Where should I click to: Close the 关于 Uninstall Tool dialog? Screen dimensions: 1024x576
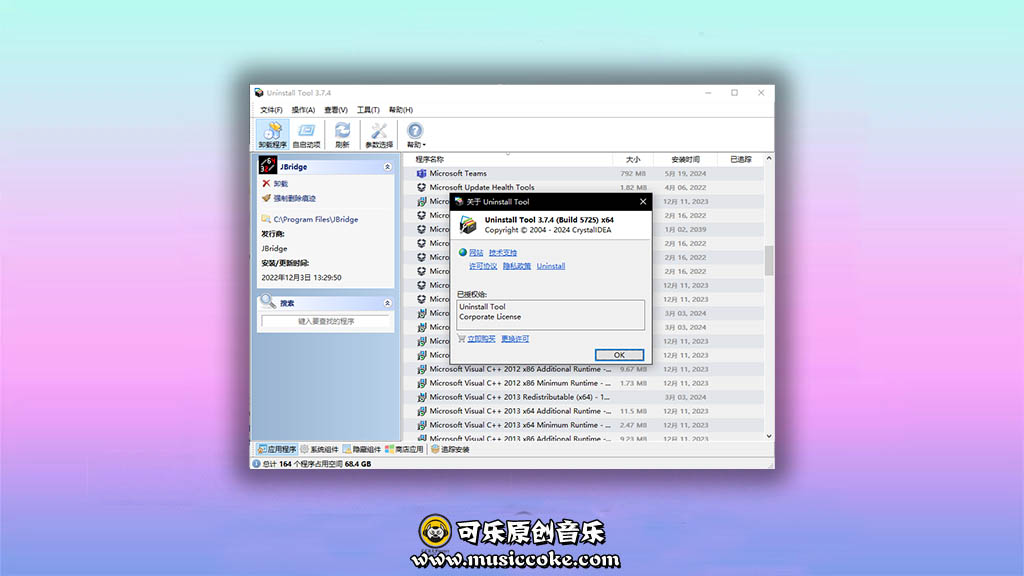pyautogui.click(x=643, y=202)
